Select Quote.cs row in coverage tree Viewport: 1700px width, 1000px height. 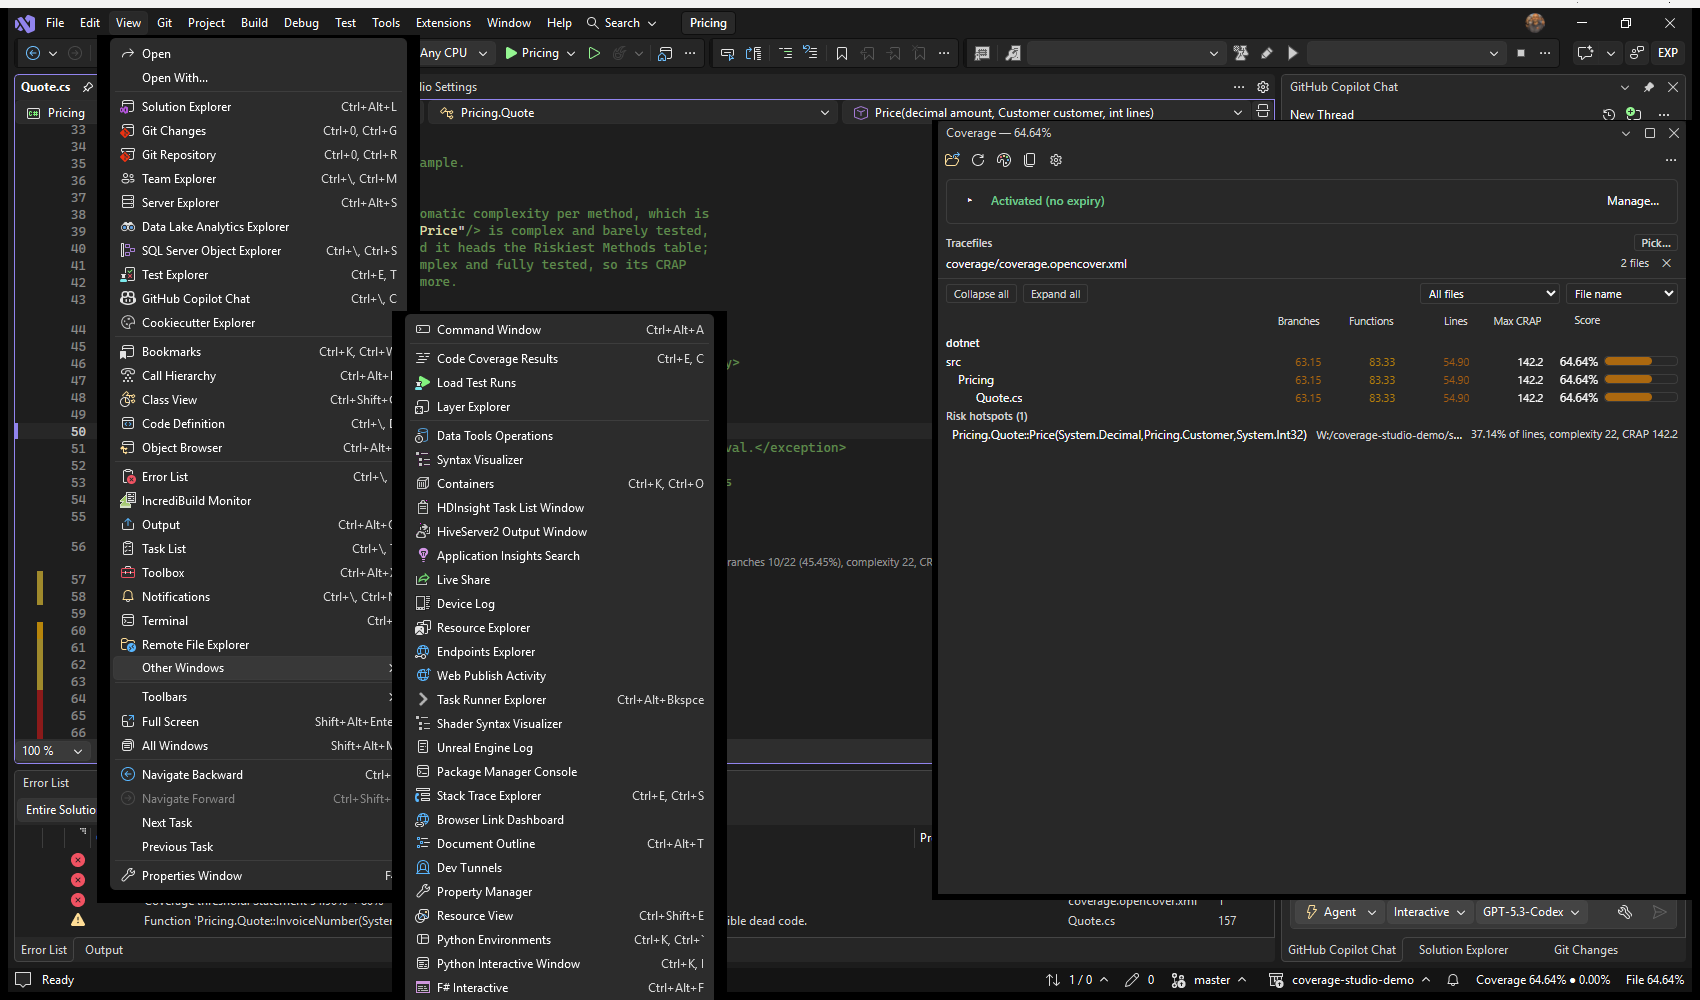click(x=1311, y=398)
